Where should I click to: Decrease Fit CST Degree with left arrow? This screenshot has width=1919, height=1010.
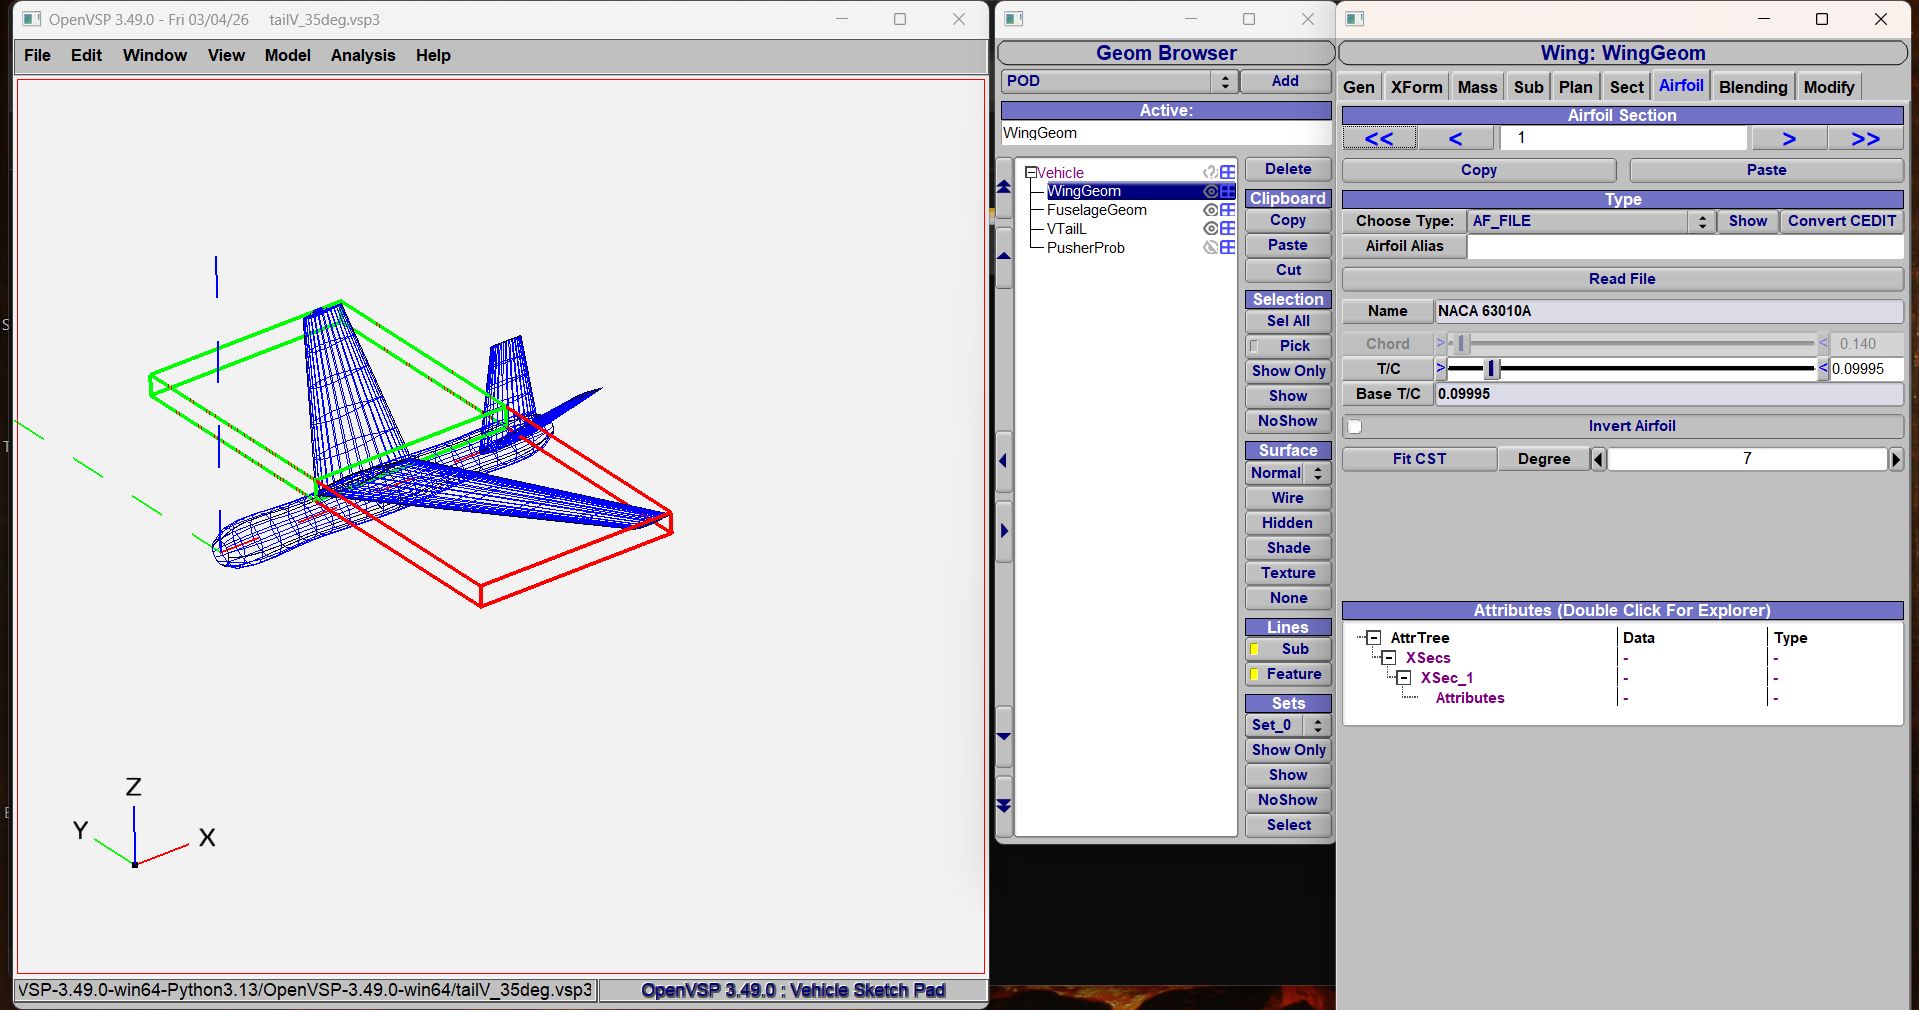[x=1598, y=459]
